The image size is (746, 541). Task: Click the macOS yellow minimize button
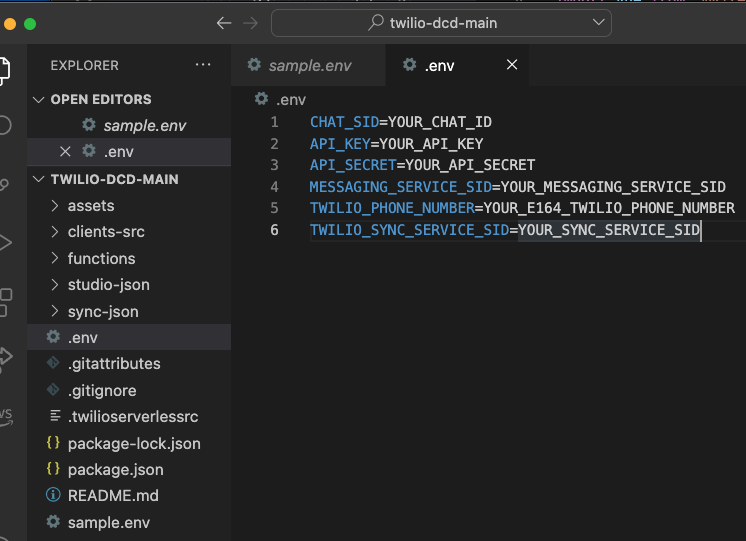tap(10, 24)
